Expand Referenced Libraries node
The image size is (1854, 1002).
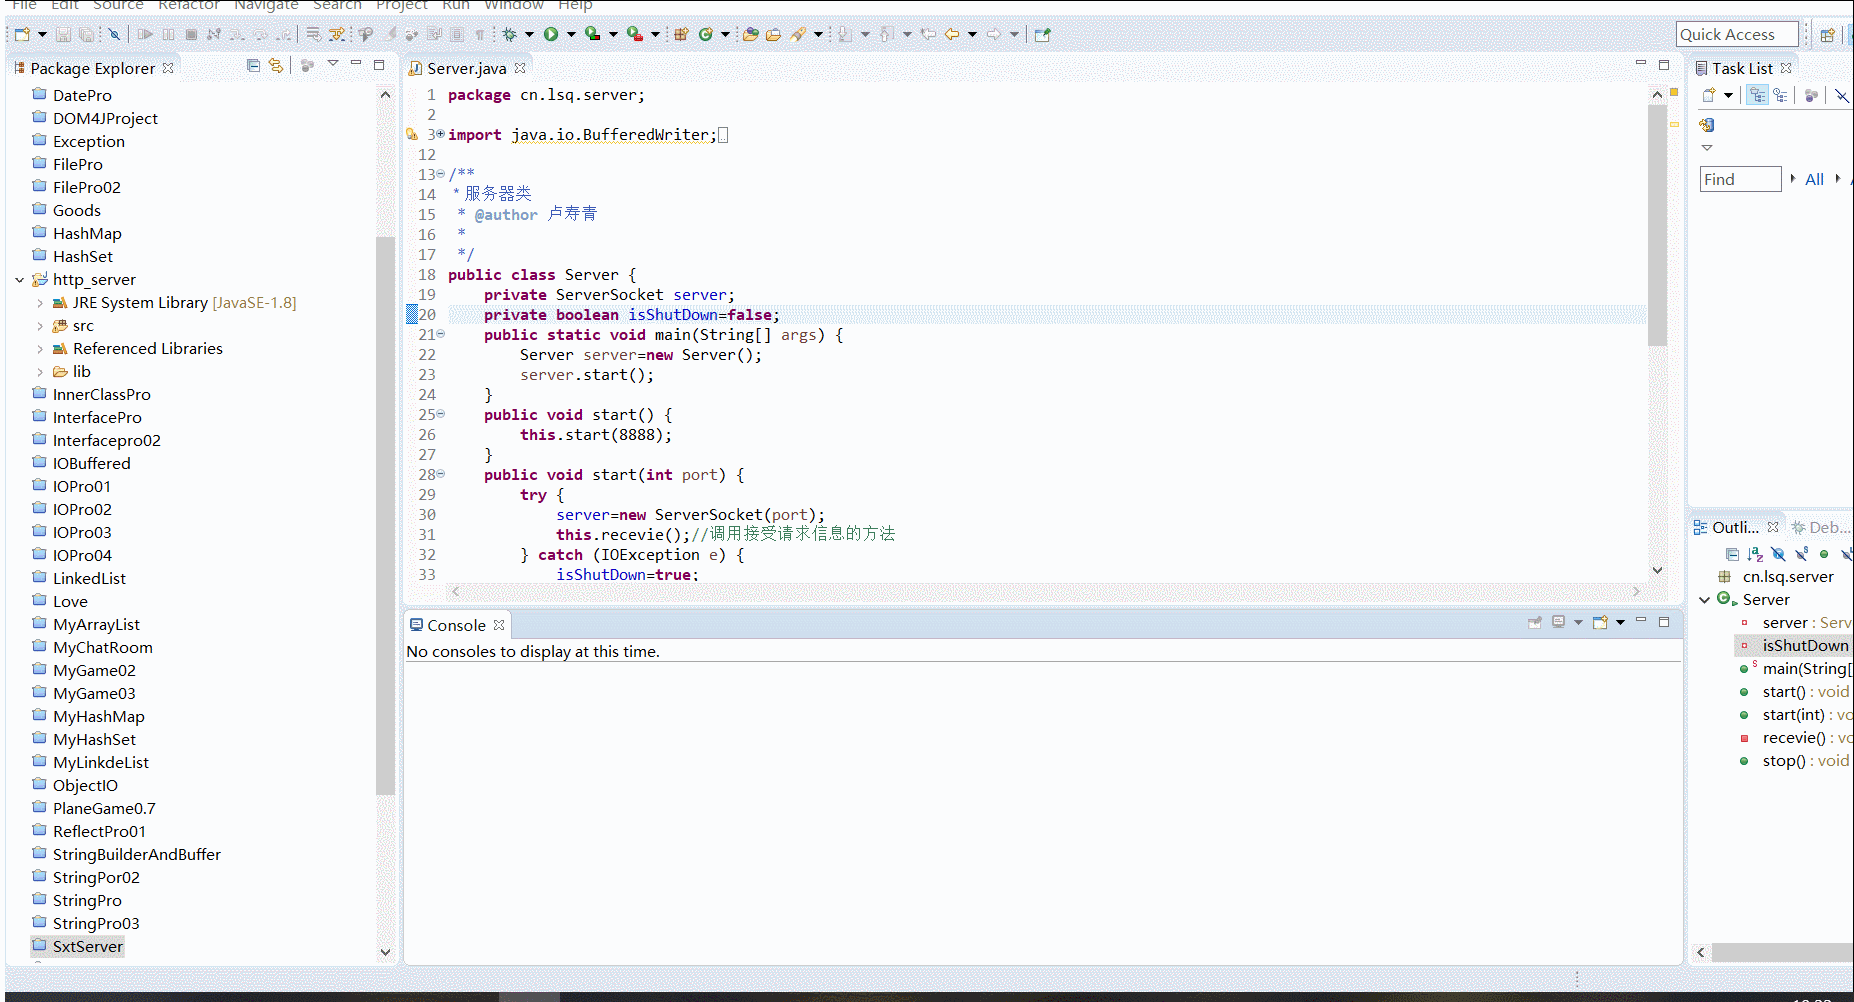(x=40, y=349)
